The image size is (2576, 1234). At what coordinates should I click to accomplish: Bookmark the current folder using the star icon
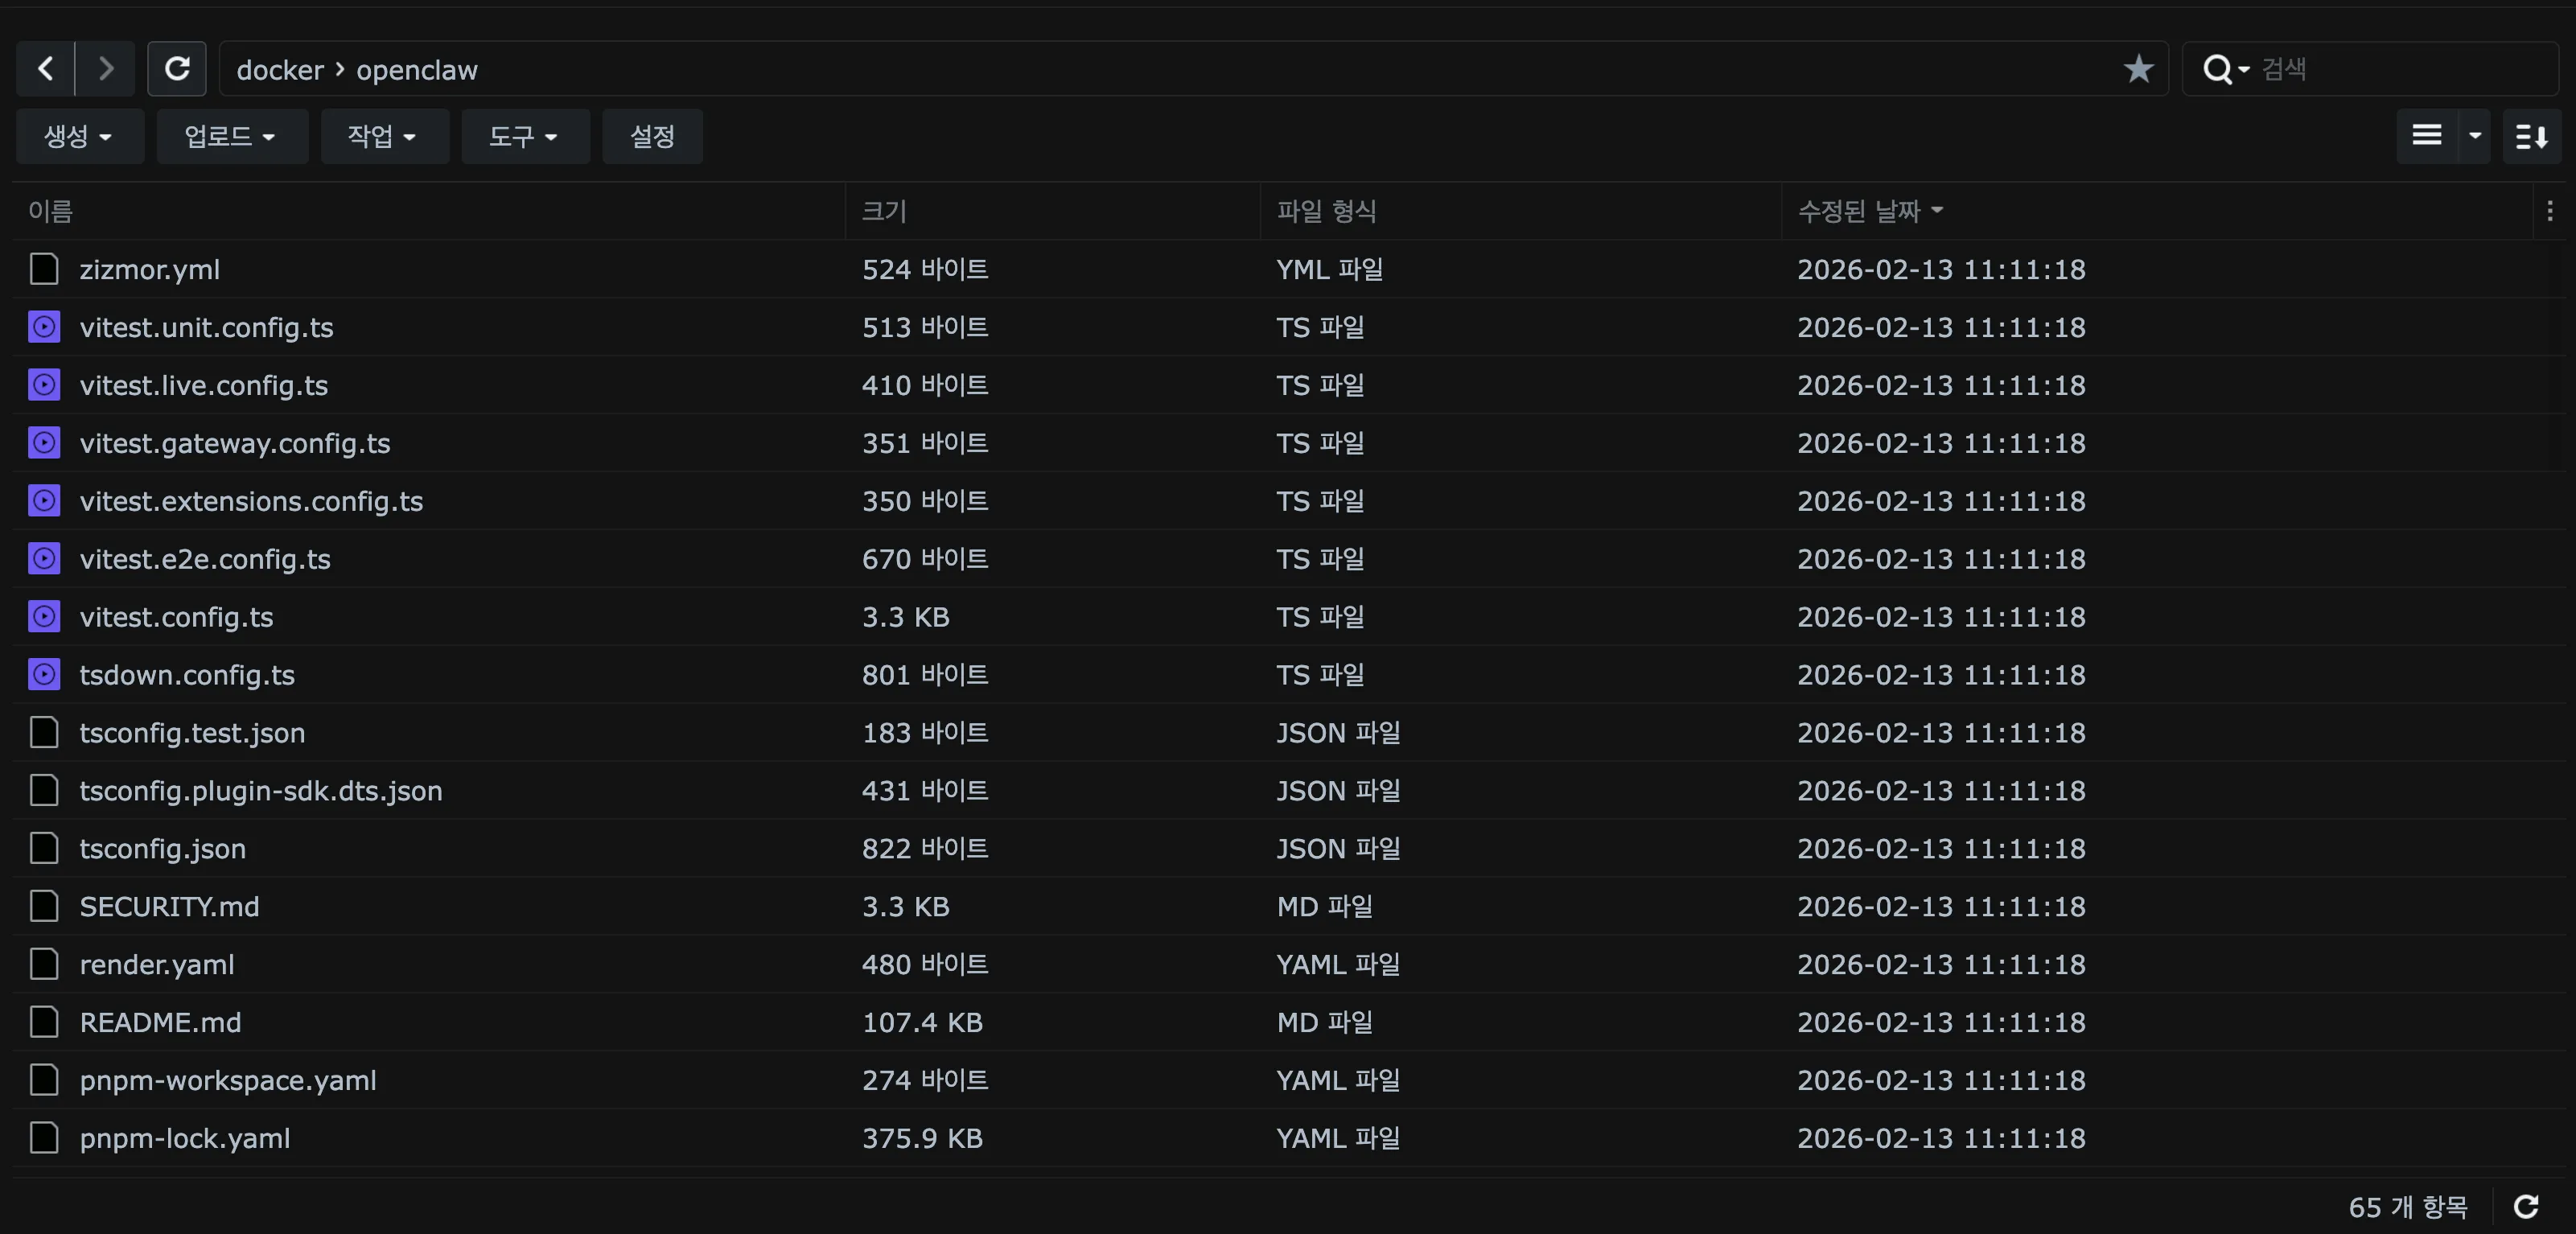pyautogui.click(x=2138, y=68)
